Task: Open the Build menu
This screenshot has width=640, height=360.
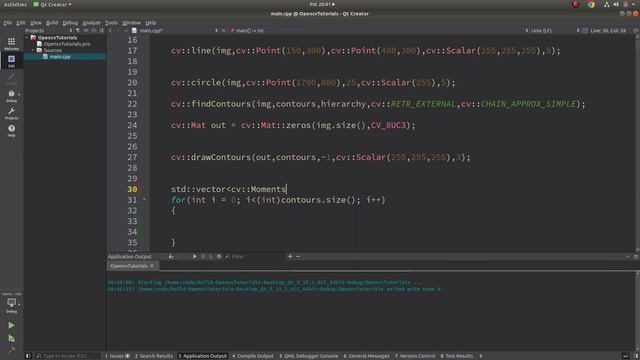Action: pos(52,23)
